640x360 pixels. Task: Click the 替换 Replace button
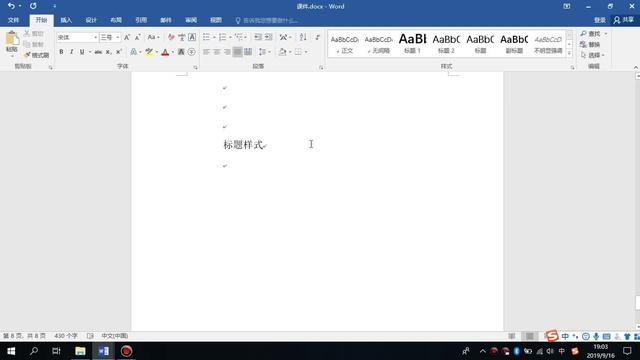click(590, 44)
